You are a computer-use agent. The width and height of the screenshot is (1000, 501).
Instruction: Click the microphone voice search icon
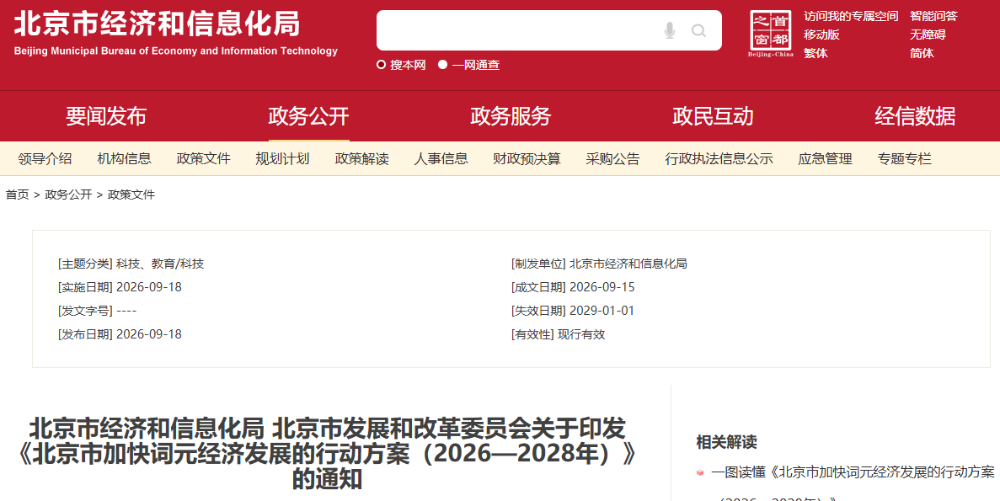click(670, 31)
